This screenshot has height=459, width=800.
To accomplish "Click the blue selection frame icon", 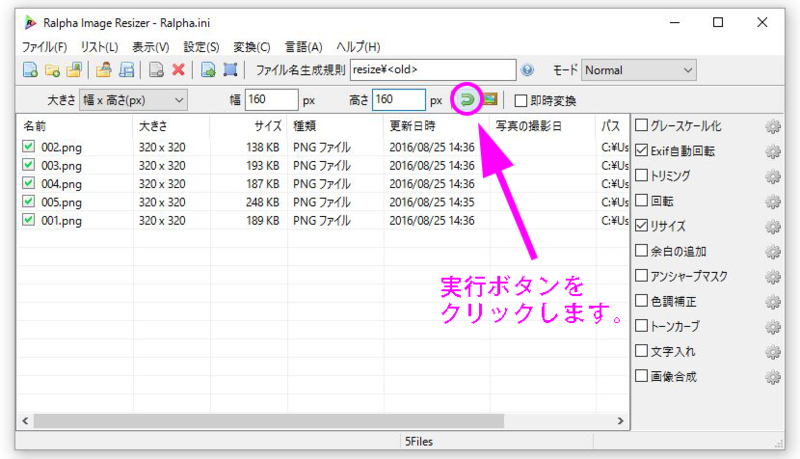I will pyautogui.click(x=230, y=70).
